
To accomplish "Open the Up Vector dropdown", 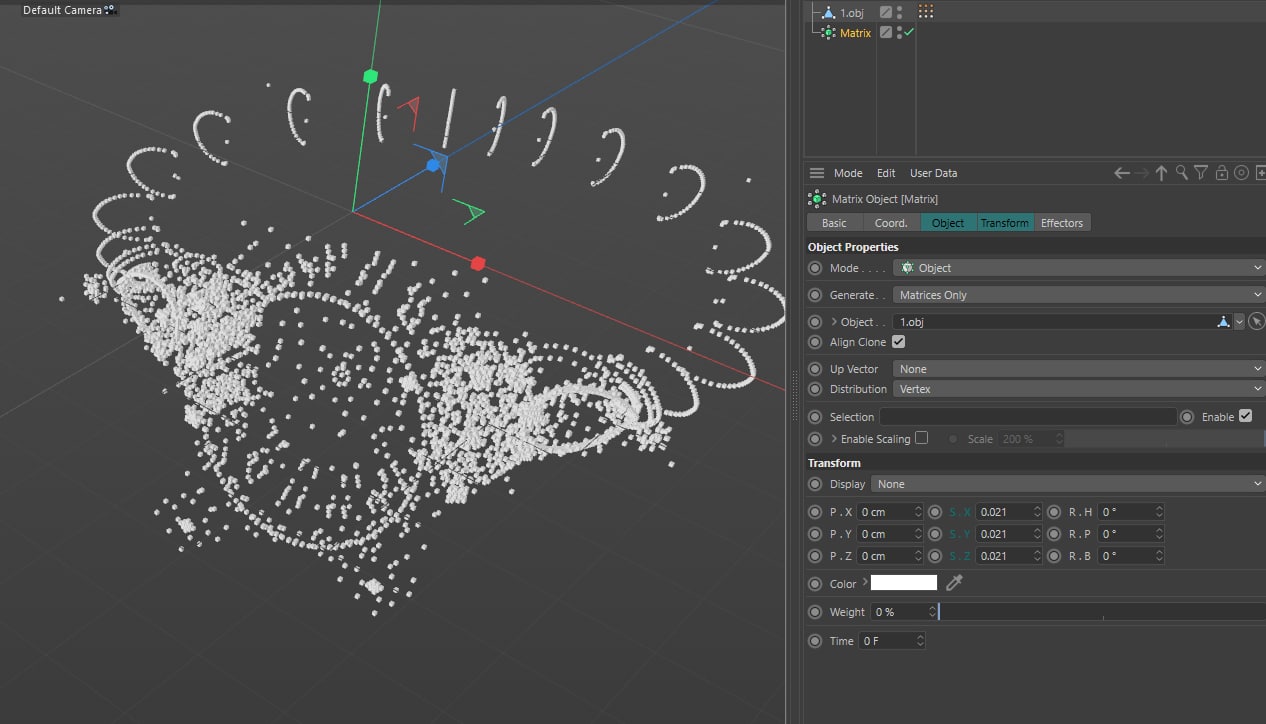I will click(x=1079, y=369).
